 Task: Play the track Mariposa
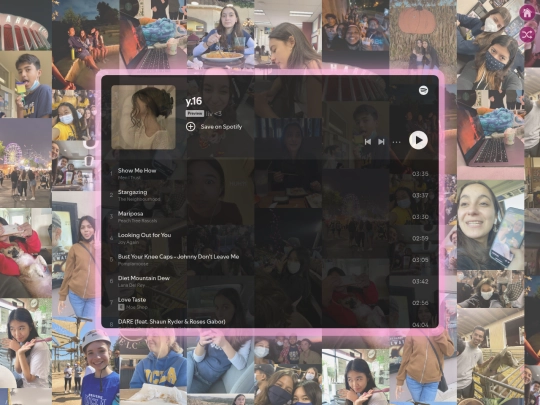point(130,214)
